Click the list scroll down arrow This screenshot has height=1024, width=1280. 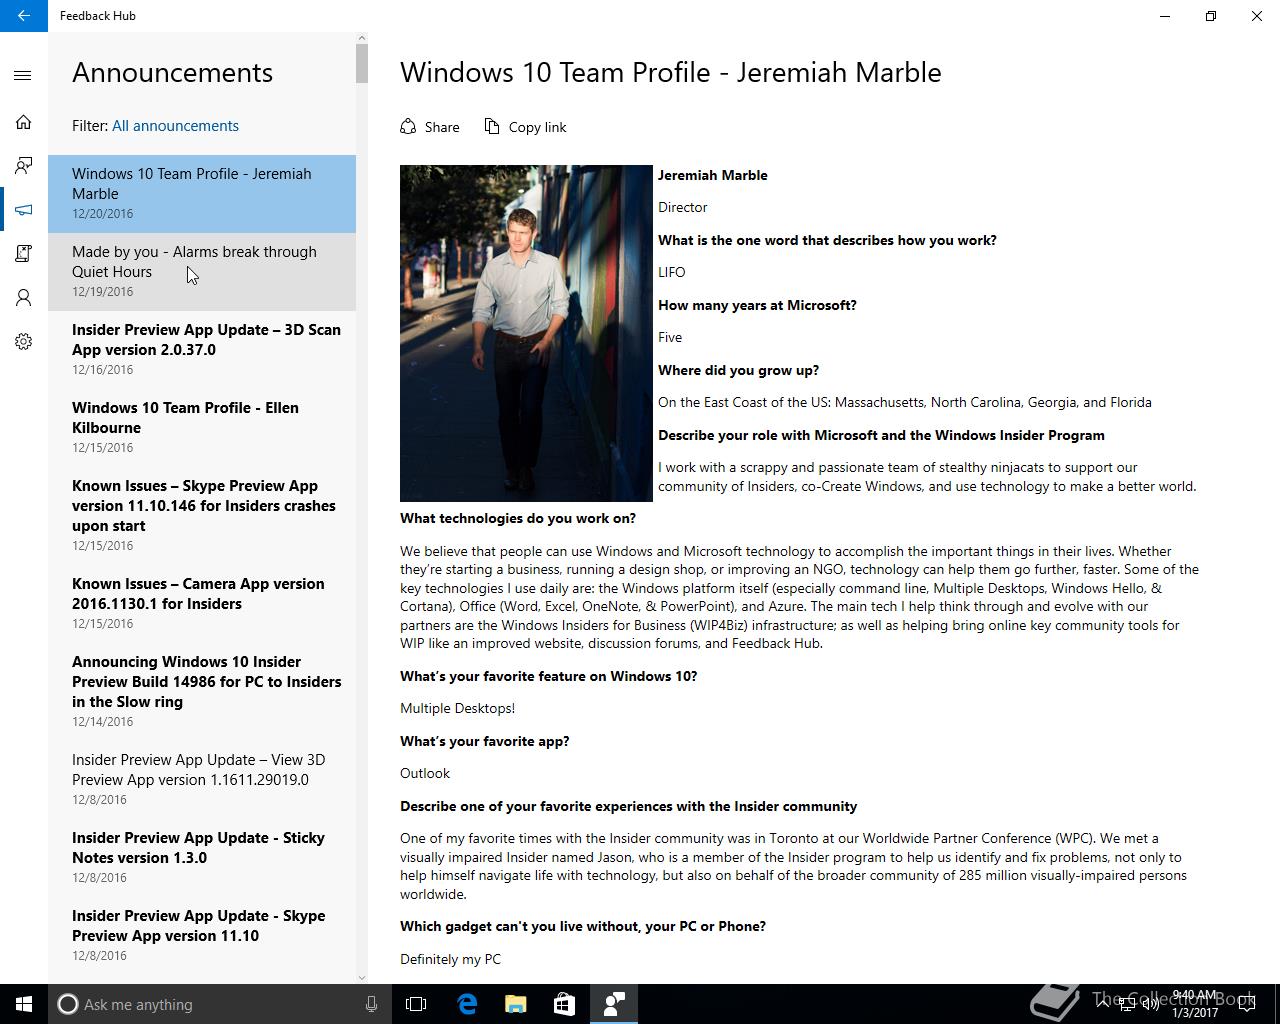362,977
